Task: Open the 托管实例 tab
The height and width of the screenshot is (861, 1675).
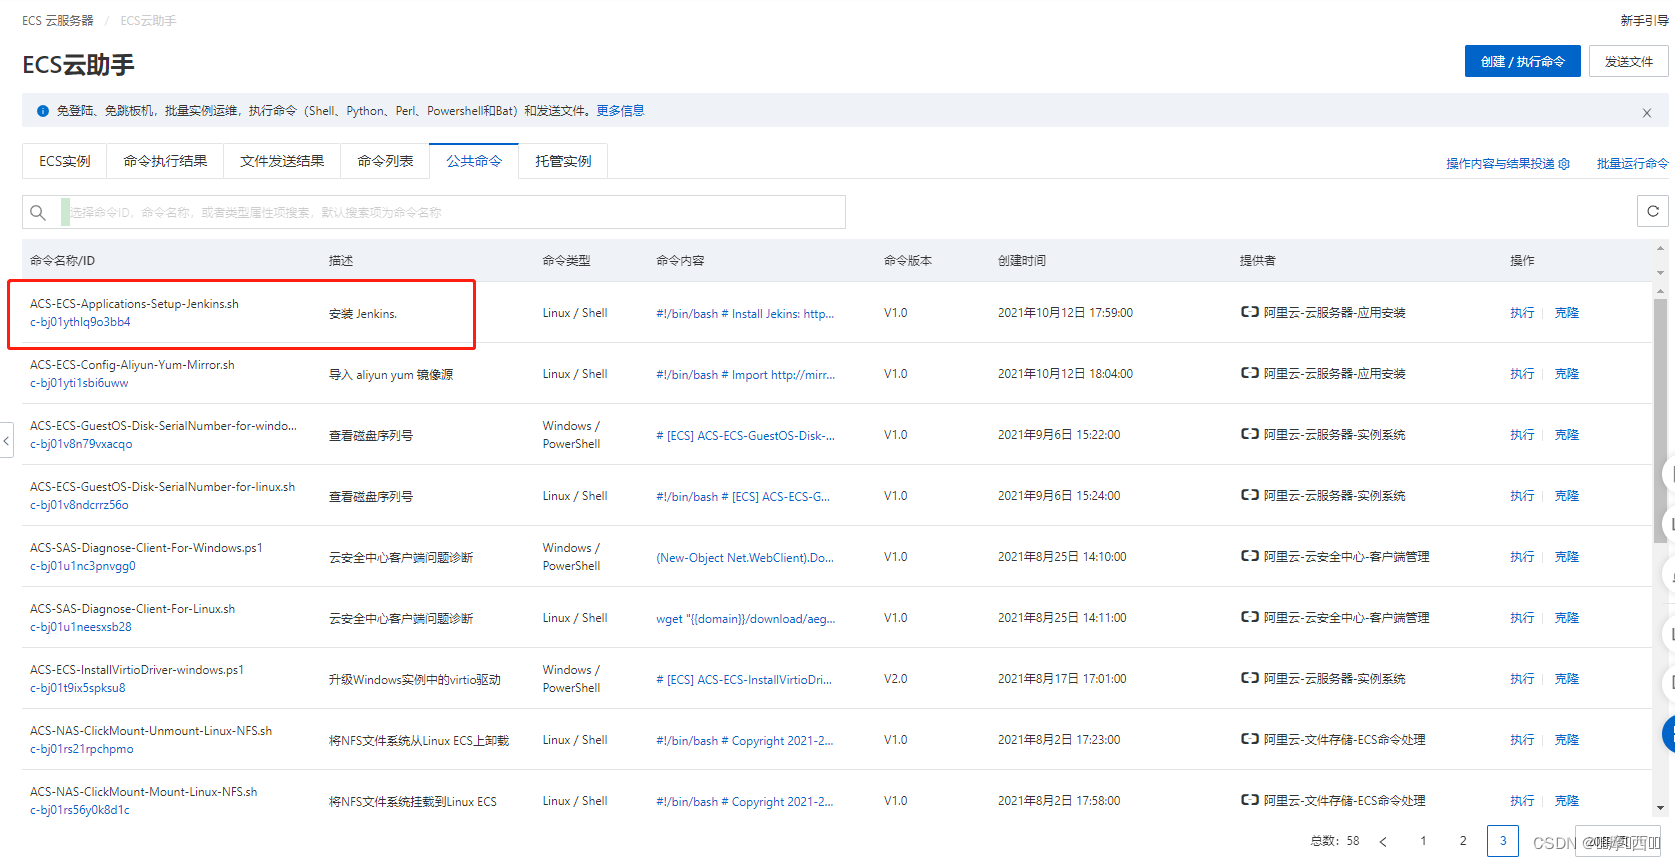Action: click(563, 161)
